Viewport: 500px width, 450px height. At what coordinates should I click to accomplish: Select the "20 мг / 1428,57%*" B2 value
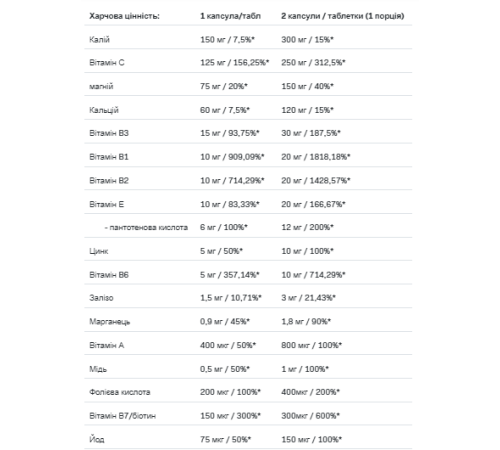(x=315, y=180)
